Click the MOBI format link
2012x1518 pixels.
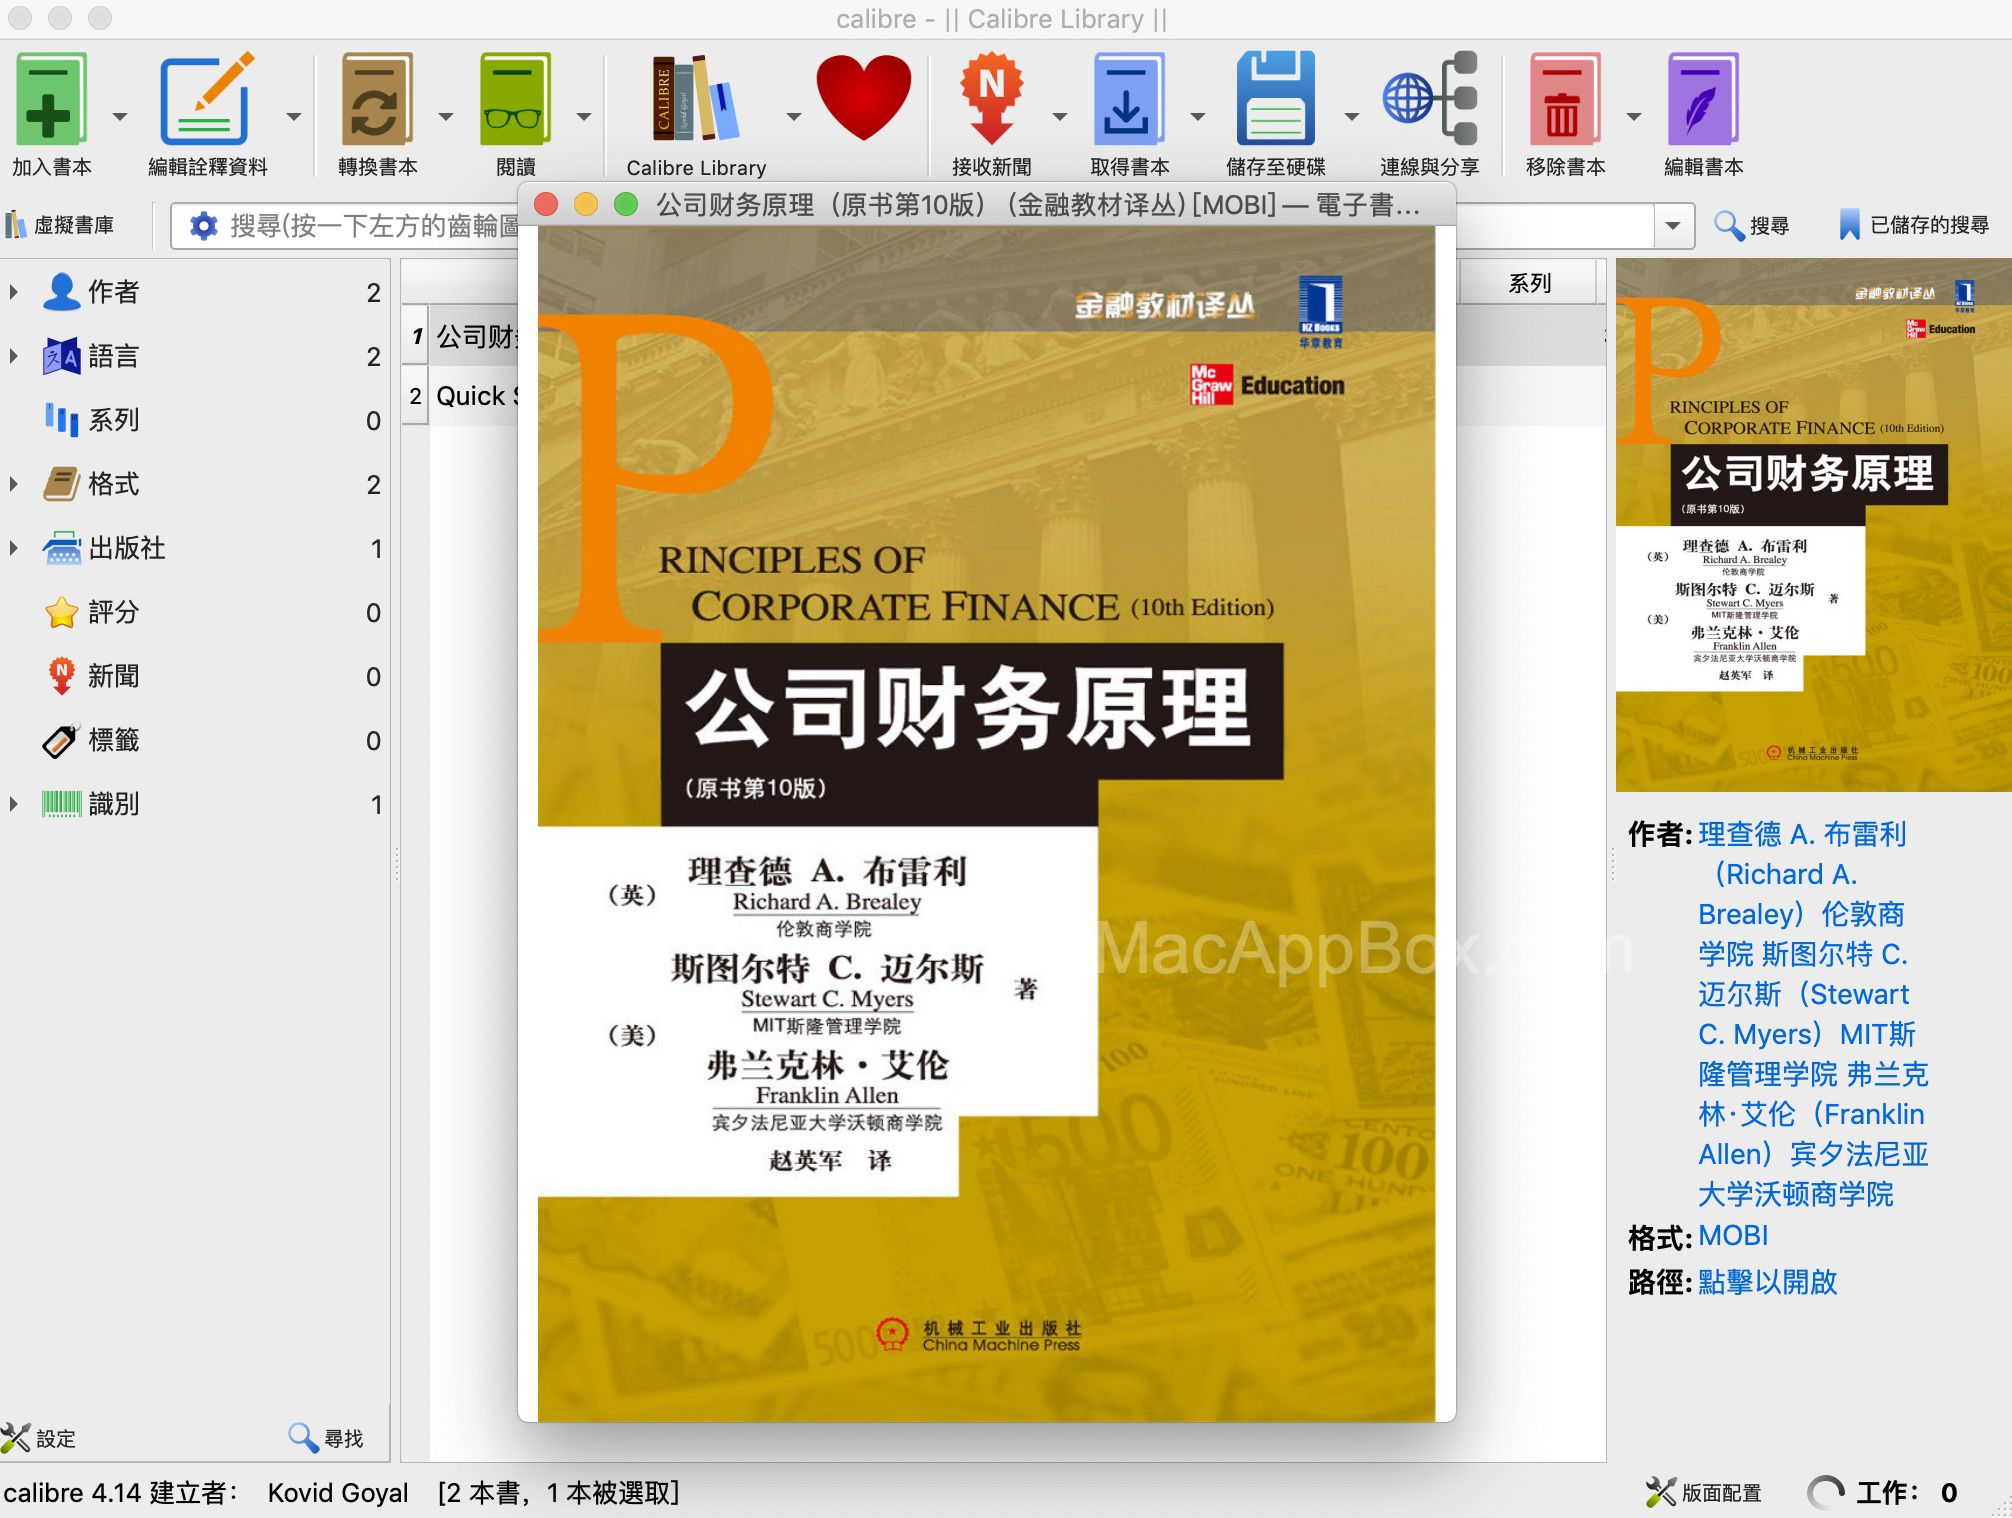(x=1733, y=1236)
